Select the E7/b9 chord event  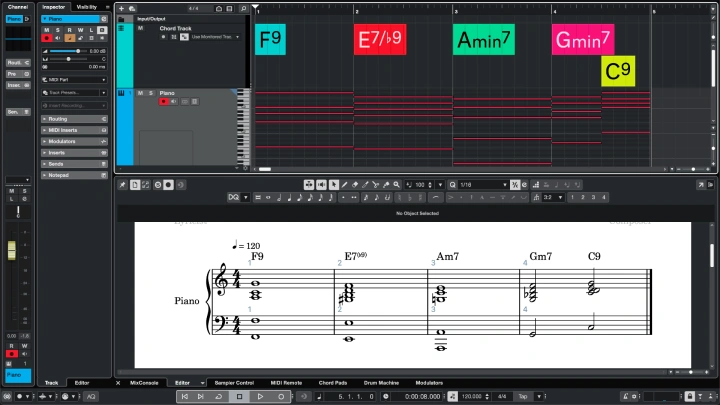(x=380, y=39)
